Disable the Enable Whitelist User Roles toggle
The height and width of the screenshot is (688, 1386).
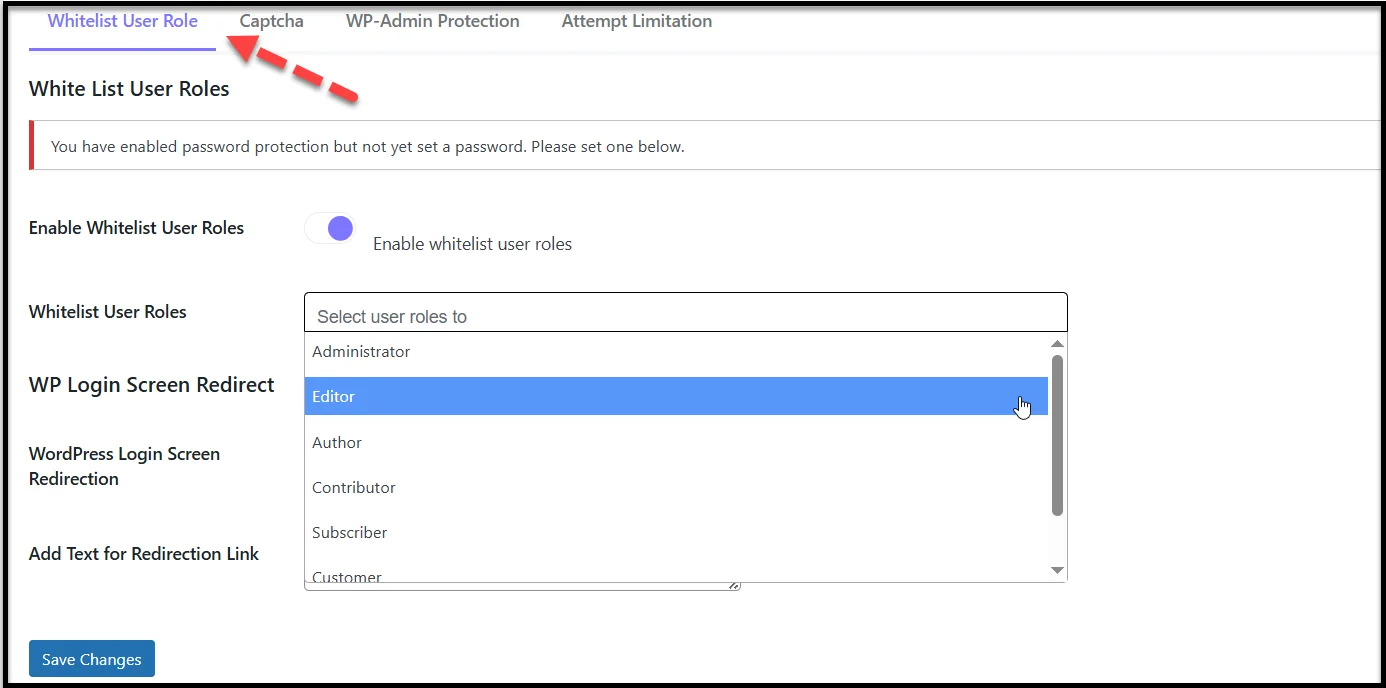coord(330,228)
